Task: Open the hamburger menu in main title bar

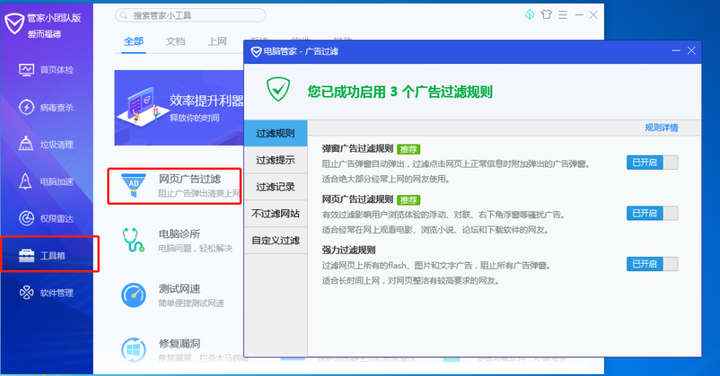Action: tap(563, 15)
